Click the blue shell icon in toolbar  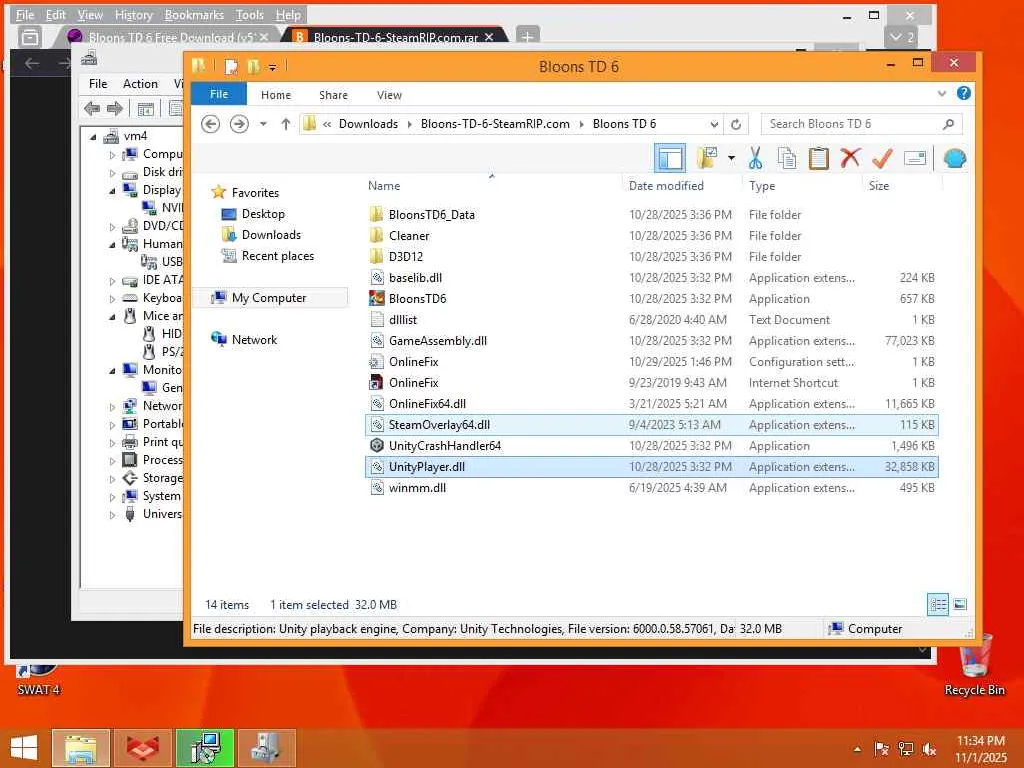(955, 158)
